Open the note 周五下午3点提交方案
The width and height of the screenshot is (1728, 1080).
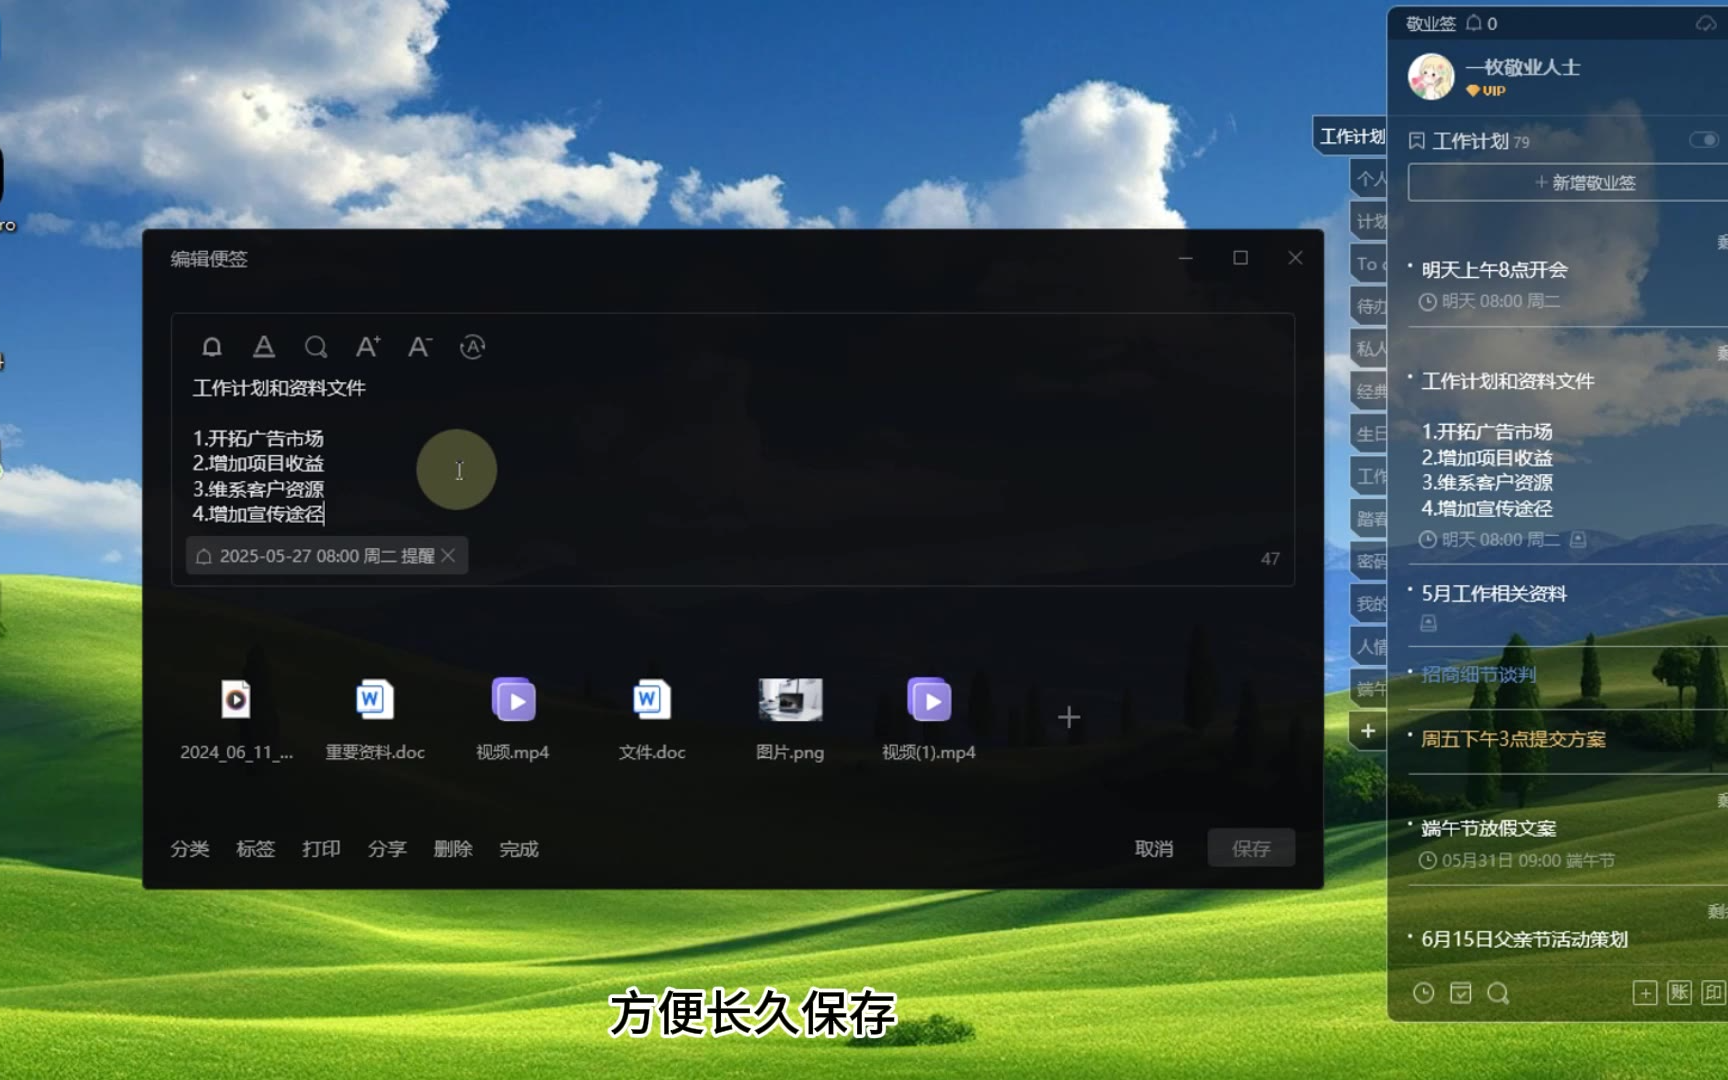pos(1513,739)
